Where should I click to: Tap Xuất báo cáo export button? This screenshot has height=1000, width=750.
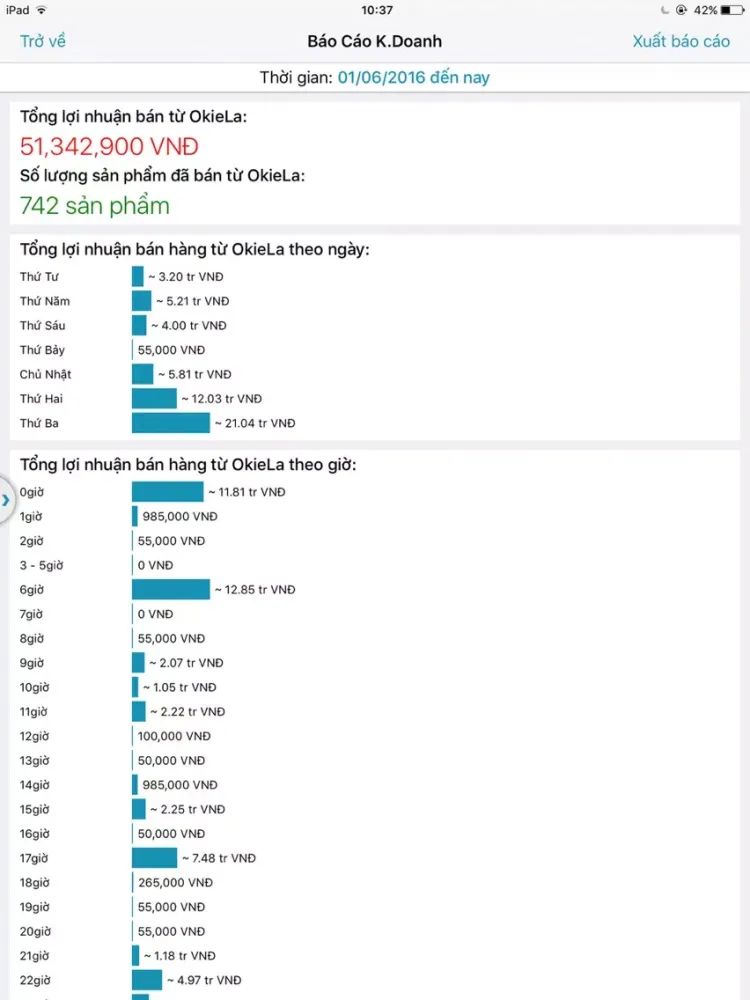pyautogui.click(x=680, y=41)
